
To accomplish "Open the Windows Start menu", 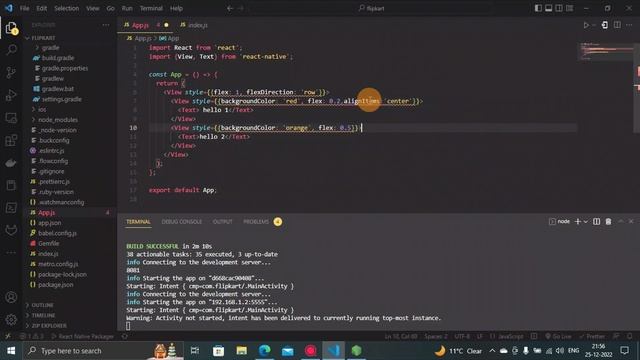I will [11, 351].
